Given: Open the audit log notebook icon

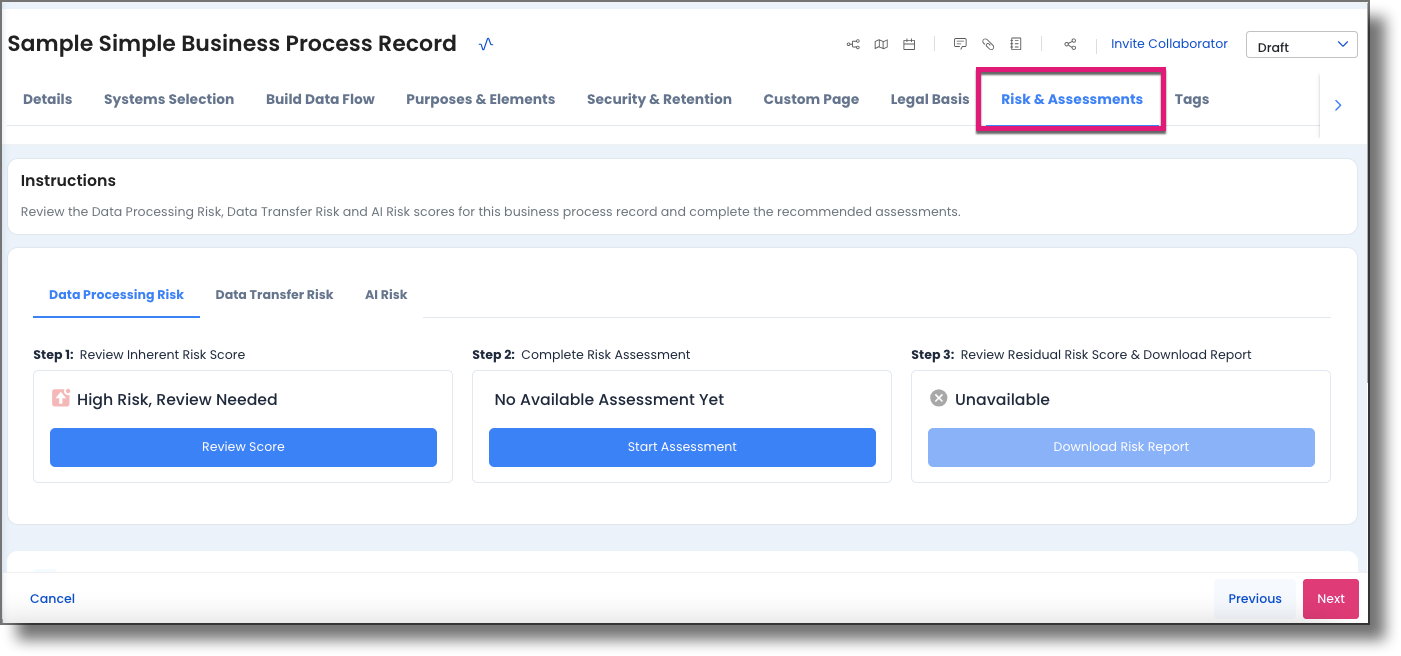Looking at the screenshot, I should 1016,44.
